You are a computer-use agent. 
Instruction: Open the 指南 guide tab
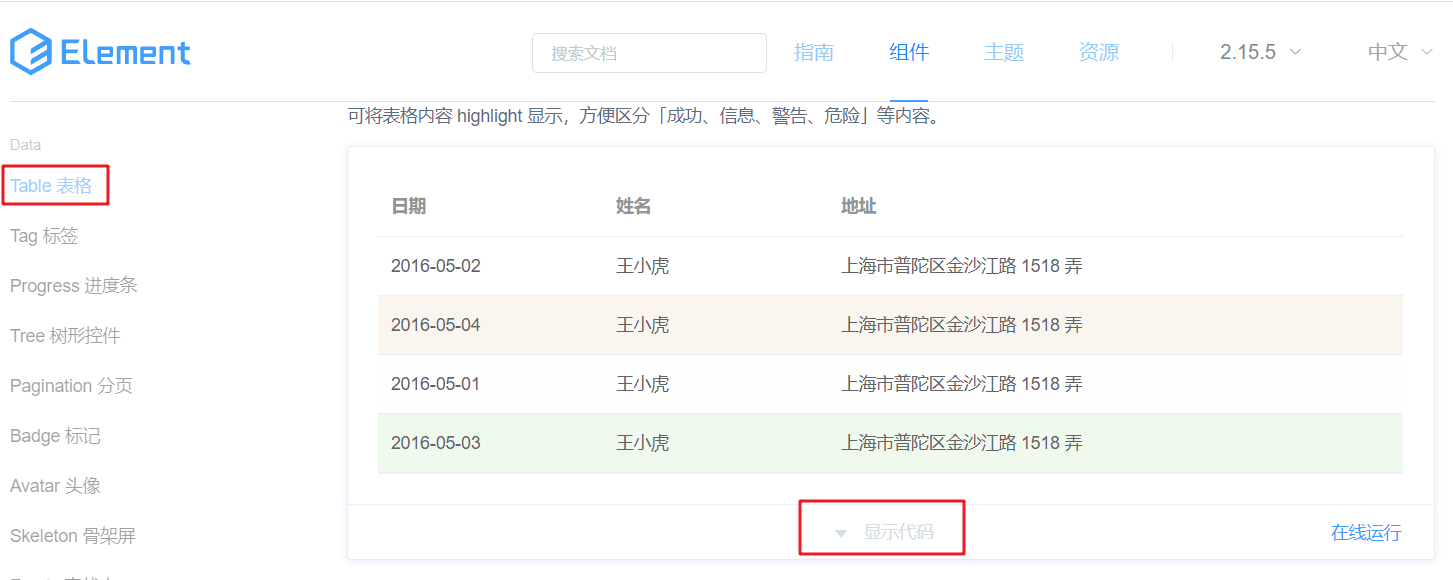pyautogui.click(x=813, y=52)
